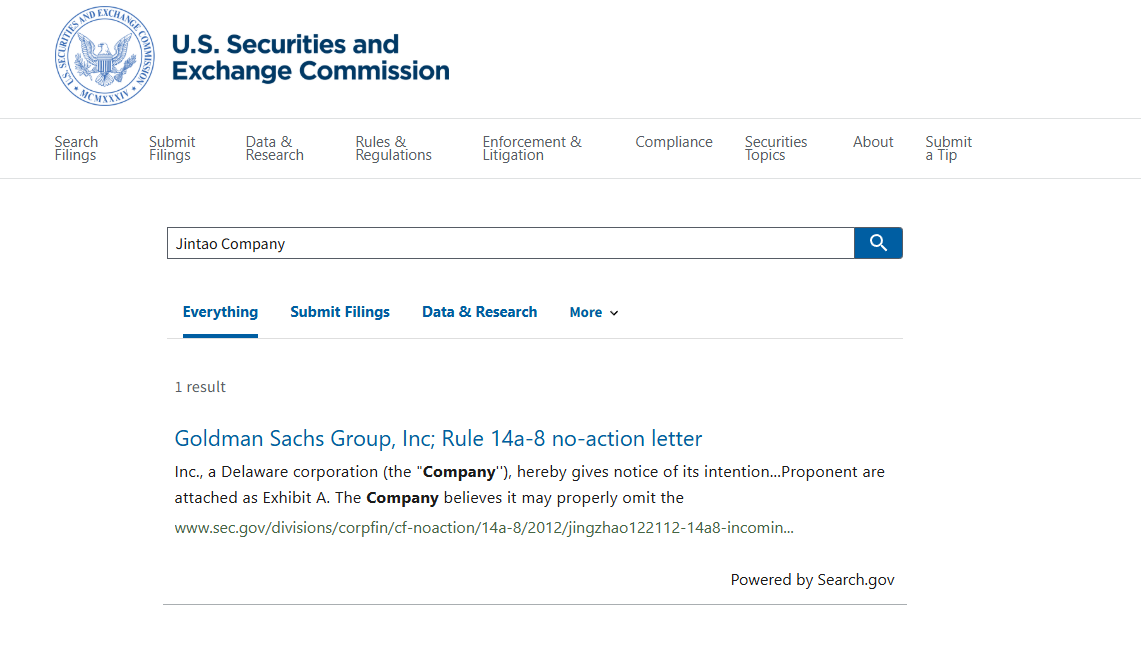The width and height of the screenshot is (1141, 656).
Task: Open the Search Filings menu
Action: point(76,148)
